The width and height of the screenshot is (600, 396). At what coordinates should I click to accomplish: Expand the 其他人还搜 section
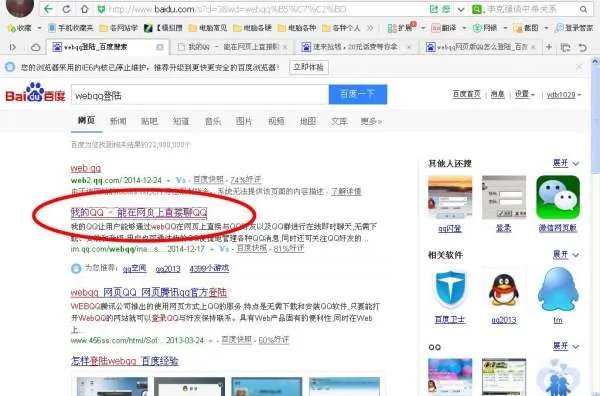pyautogui.click(x=566, y=163)
